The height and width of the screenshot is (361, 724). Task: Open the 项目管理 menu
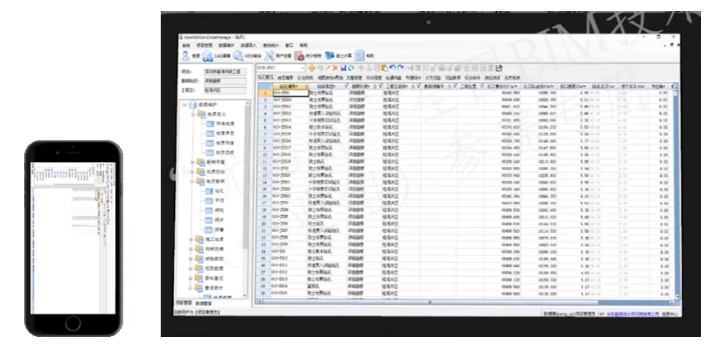click(x=204, y=45)
